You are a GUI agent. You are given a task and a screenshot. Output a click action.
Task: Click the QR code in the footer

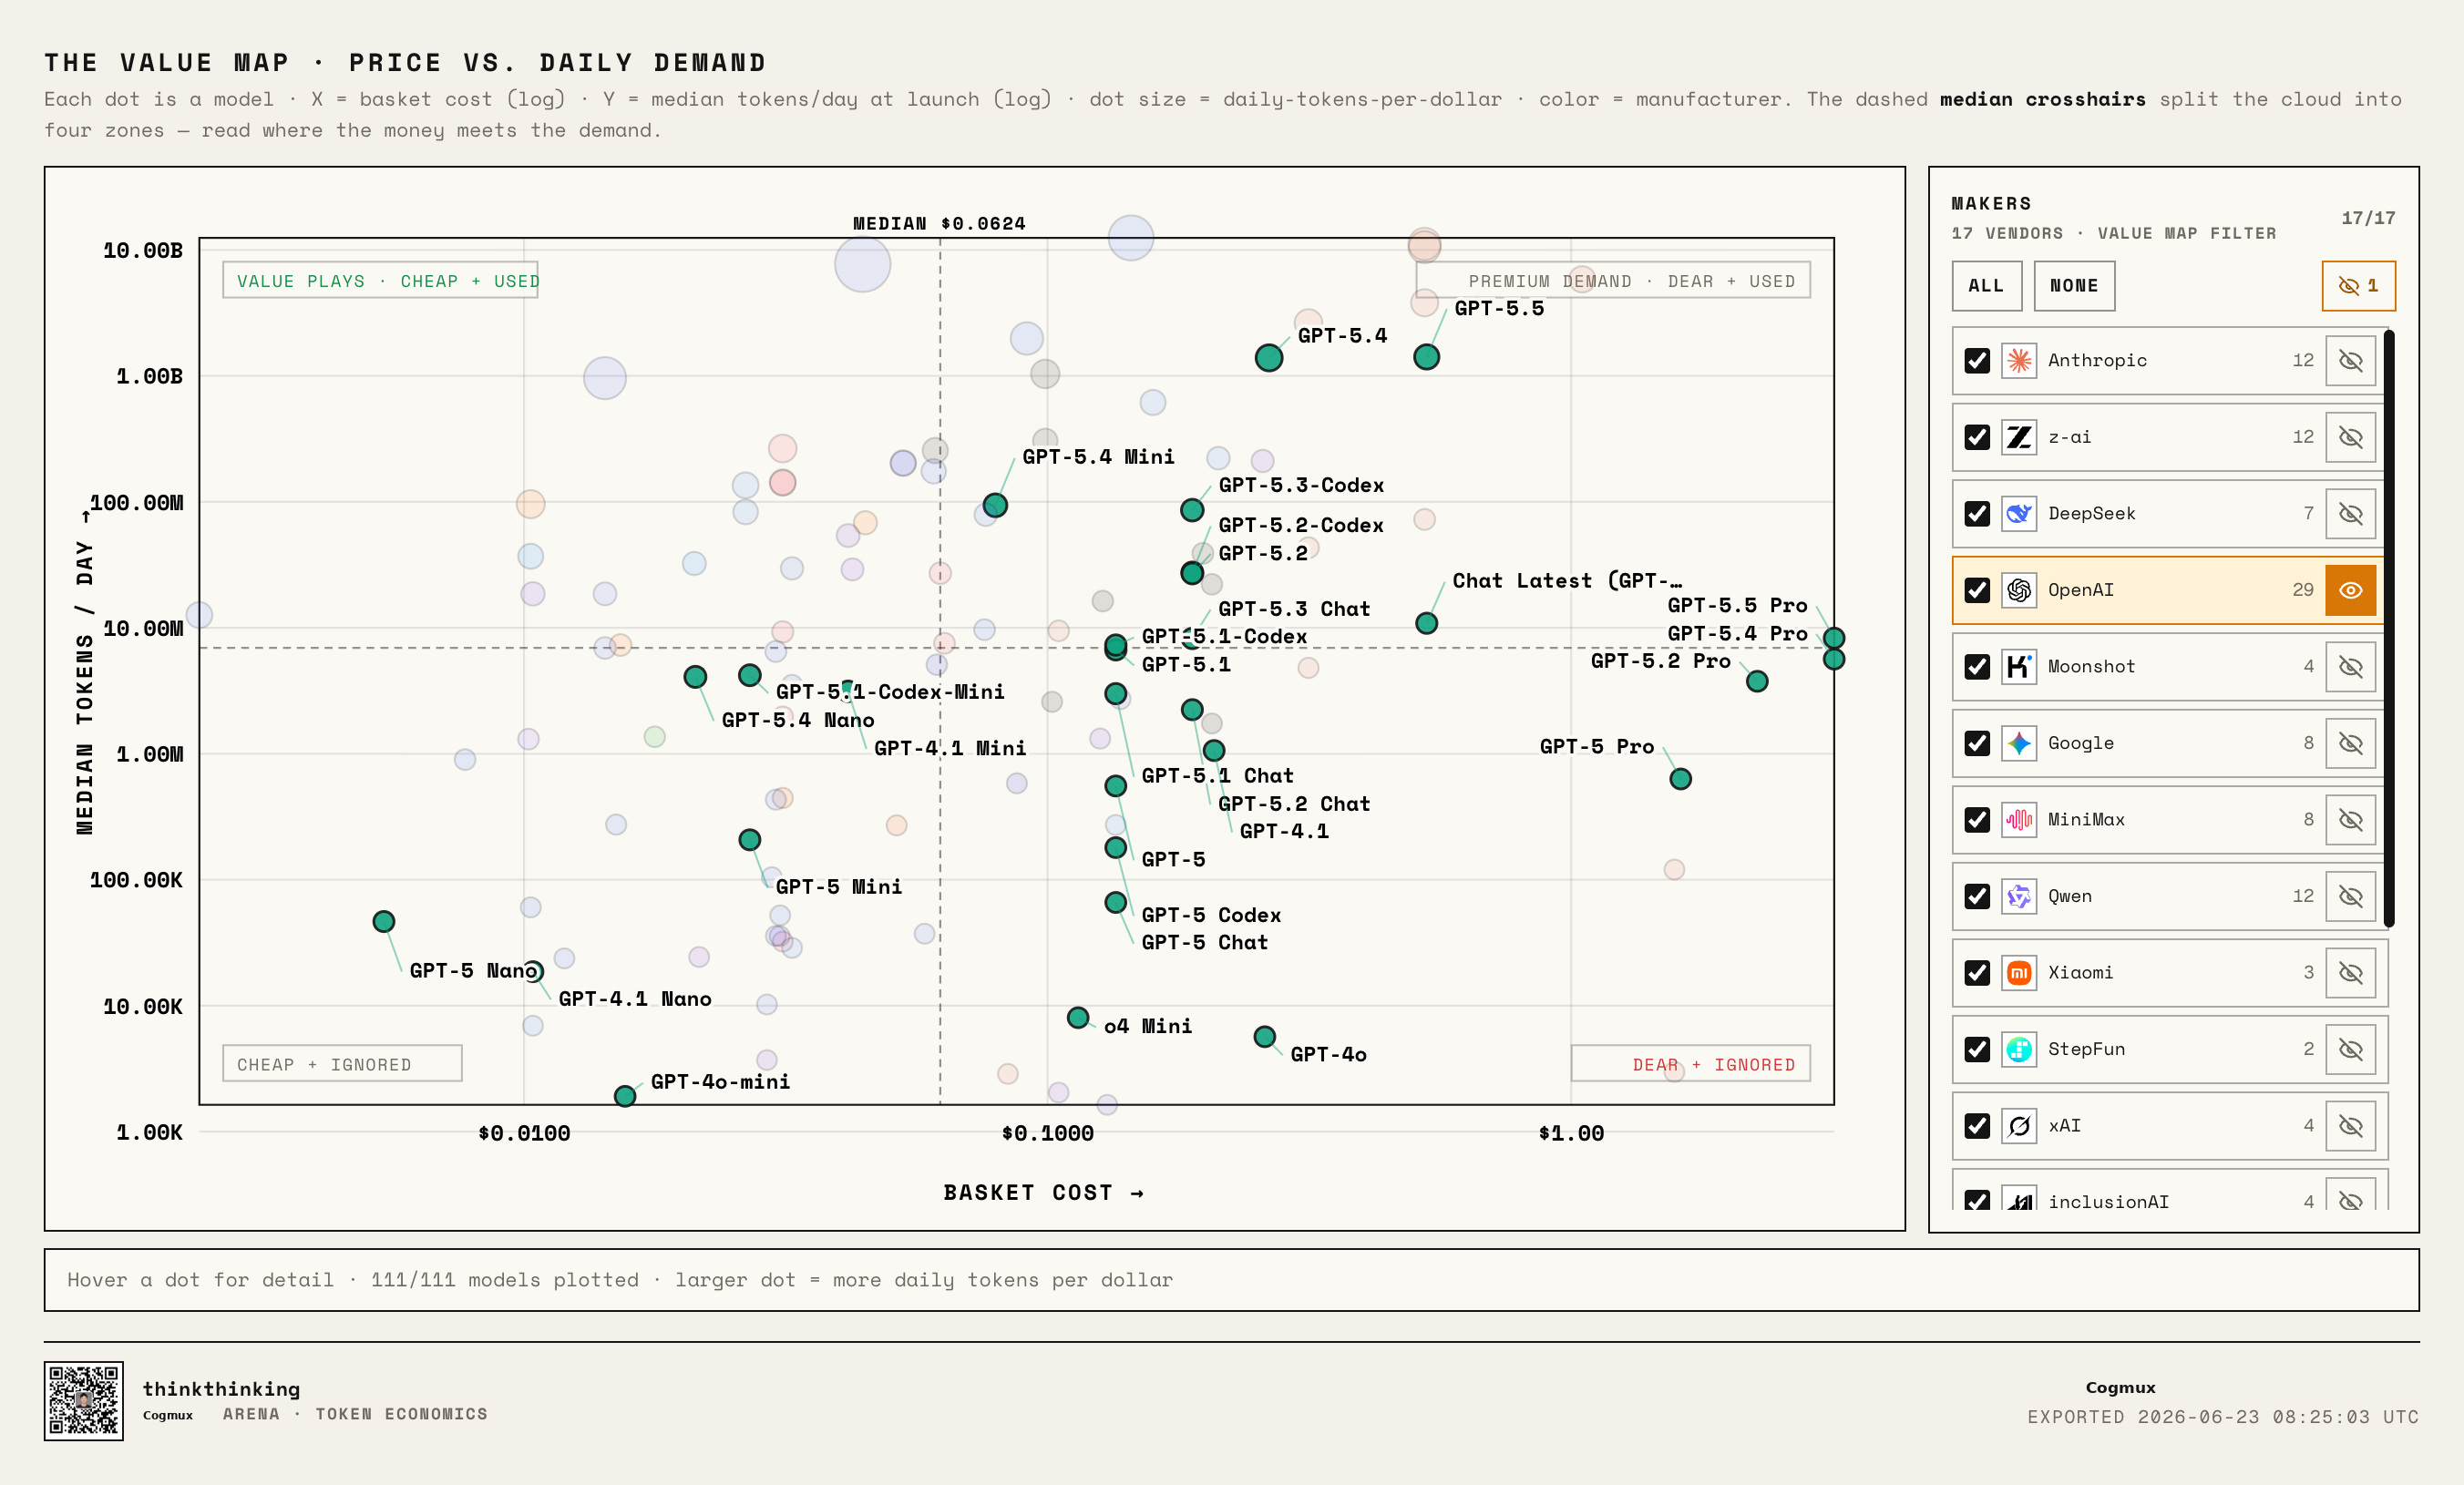click(x=84, y=1400)
